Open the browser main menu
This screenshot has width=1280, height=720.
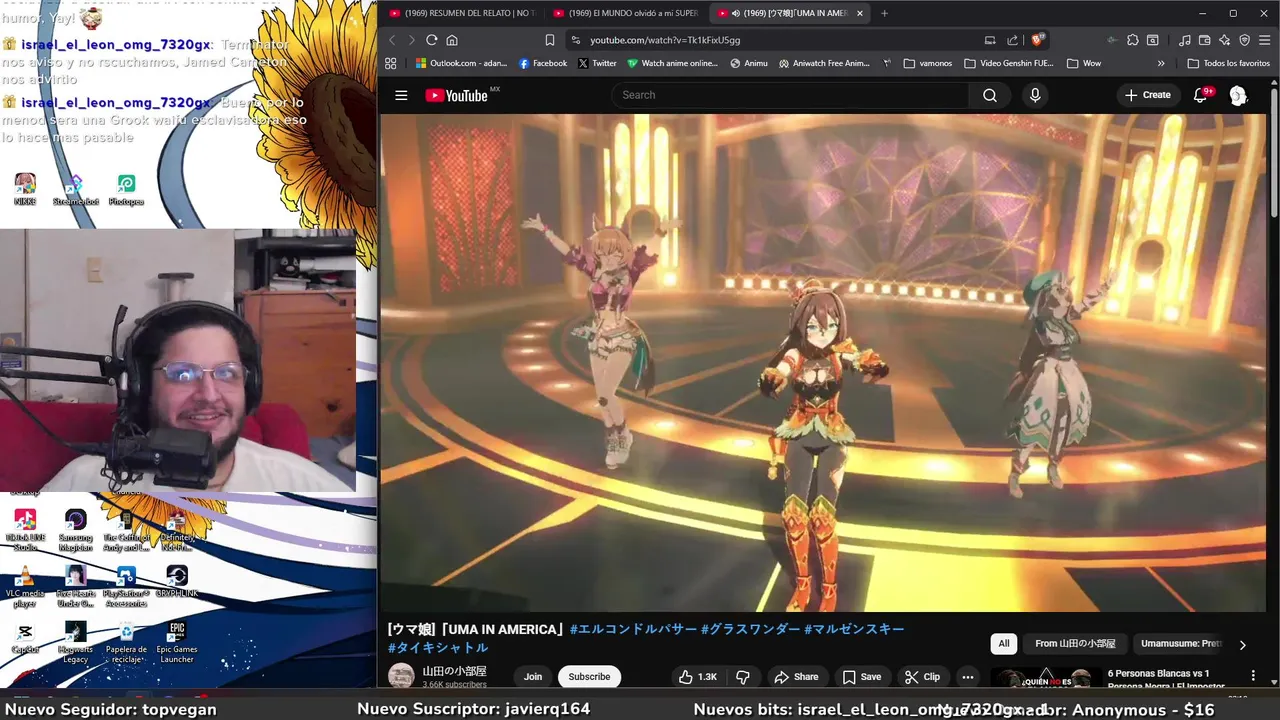click(1265, 40)
